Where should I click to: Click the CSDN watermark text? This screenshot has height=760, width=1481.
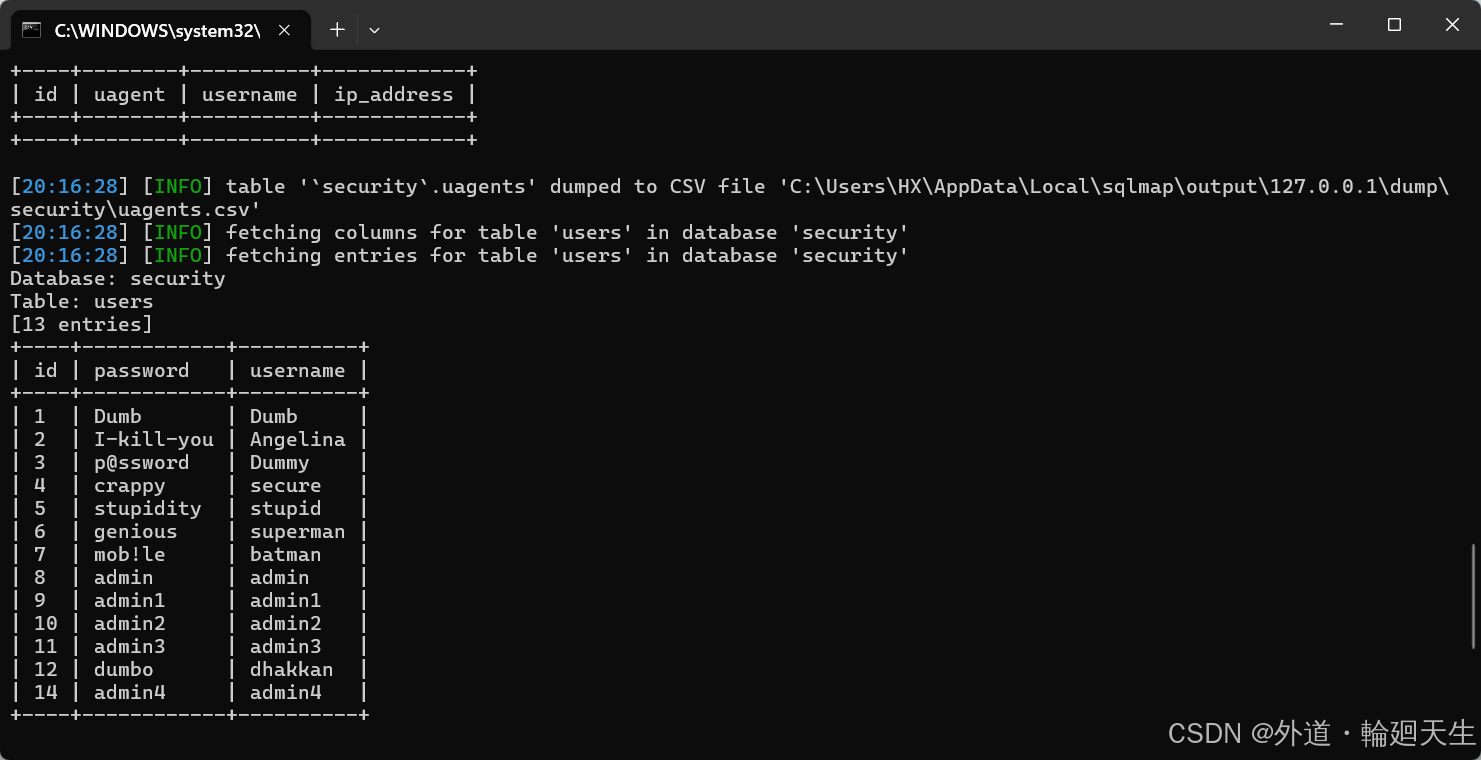click(x=1320, y=734)
